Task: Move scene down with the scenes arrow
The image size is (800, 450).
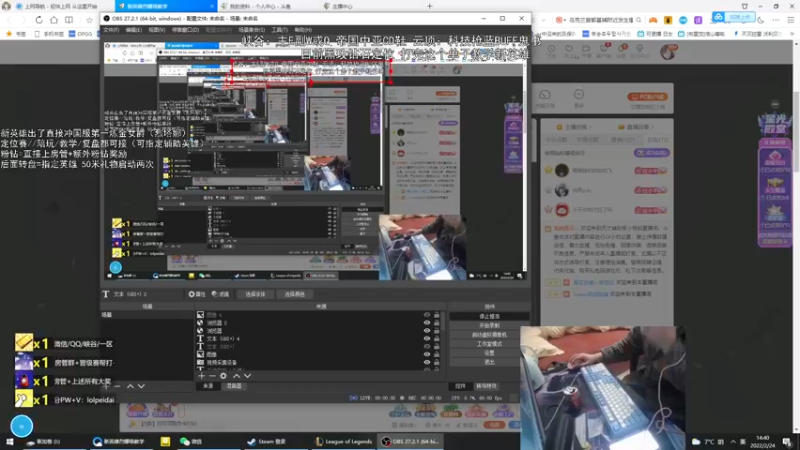Action: pyautogui.click(x=141, y=386)
